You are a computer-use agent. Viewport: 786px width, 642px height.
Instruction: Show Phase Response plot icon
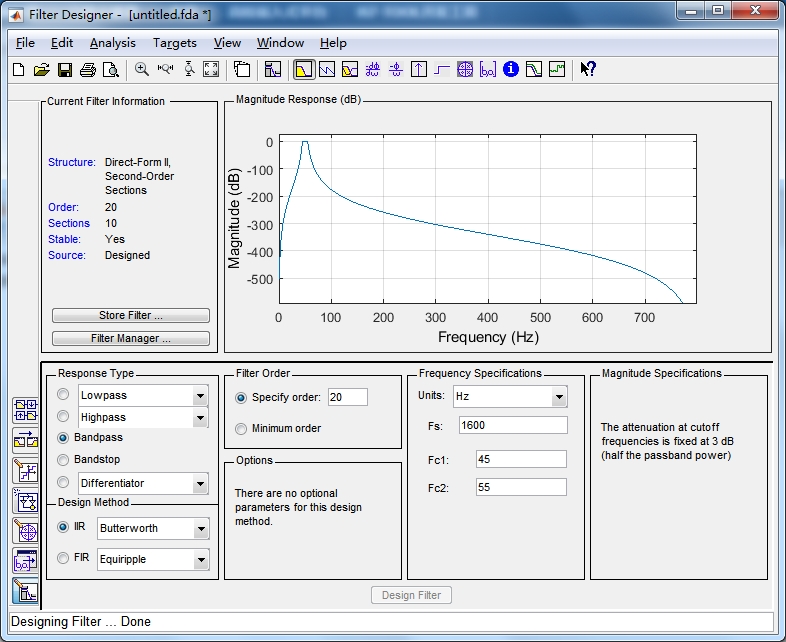[x=327, y=70]
